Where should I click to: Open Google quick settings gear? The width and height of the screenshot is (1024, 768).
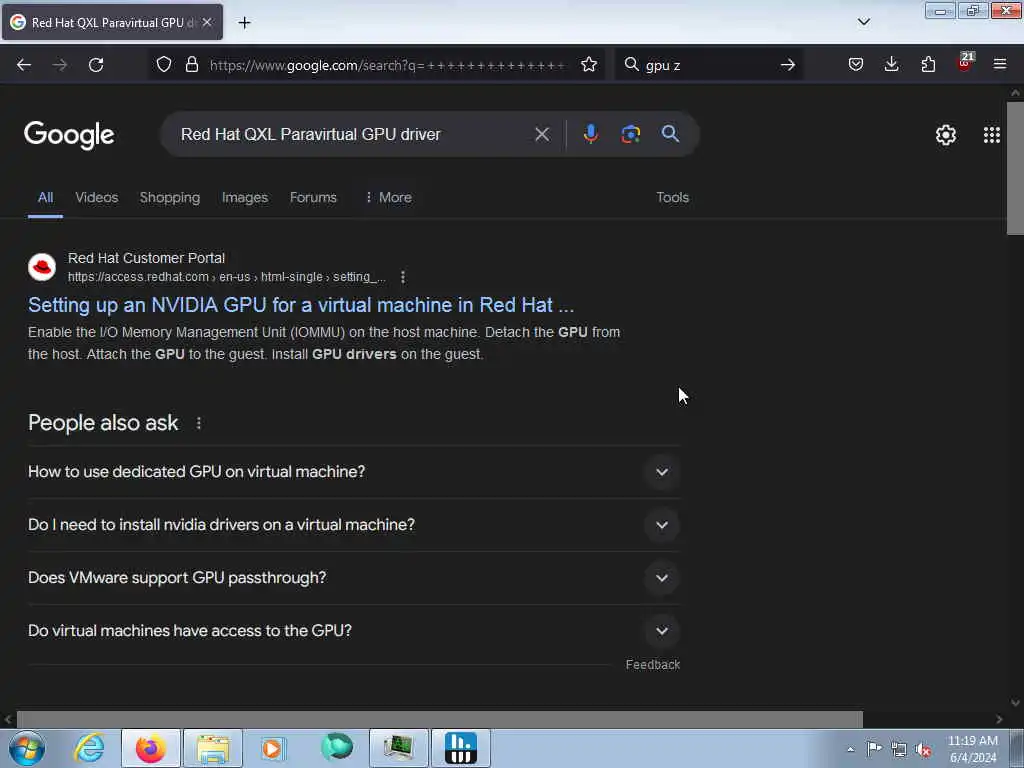pyautogui.click(x=945, y=135)
